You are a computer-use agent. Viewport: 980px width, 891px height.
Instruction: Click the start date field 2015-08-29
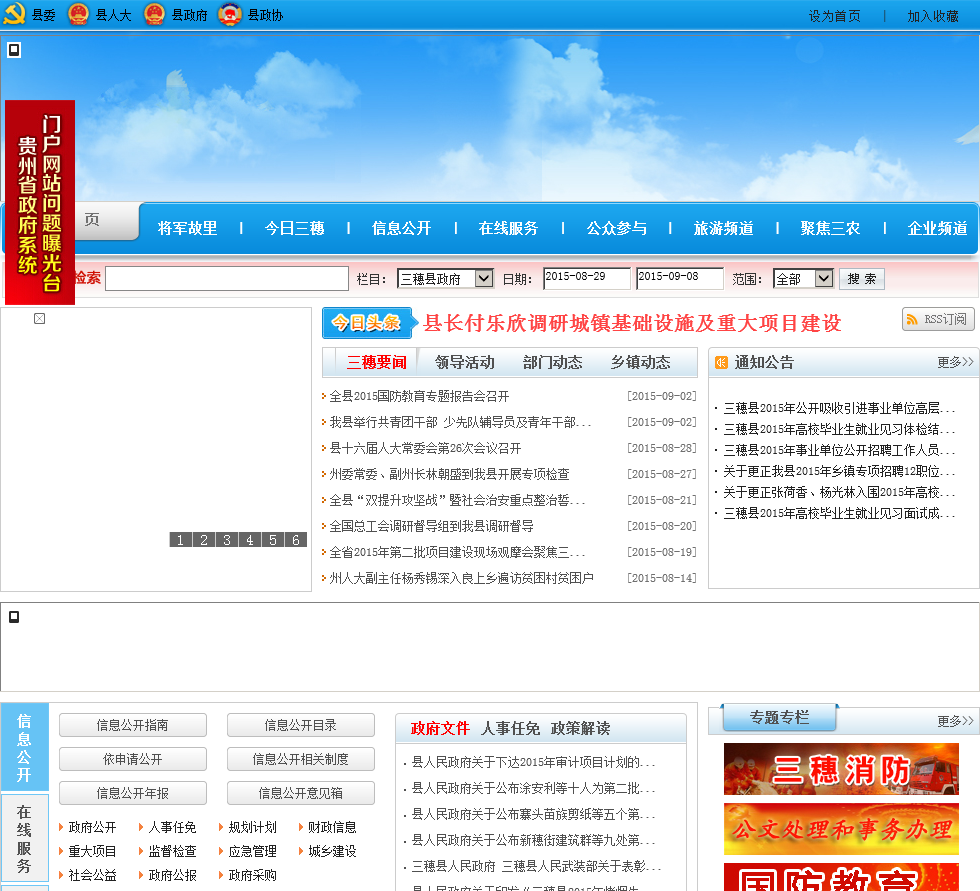[x=587, y=278]
